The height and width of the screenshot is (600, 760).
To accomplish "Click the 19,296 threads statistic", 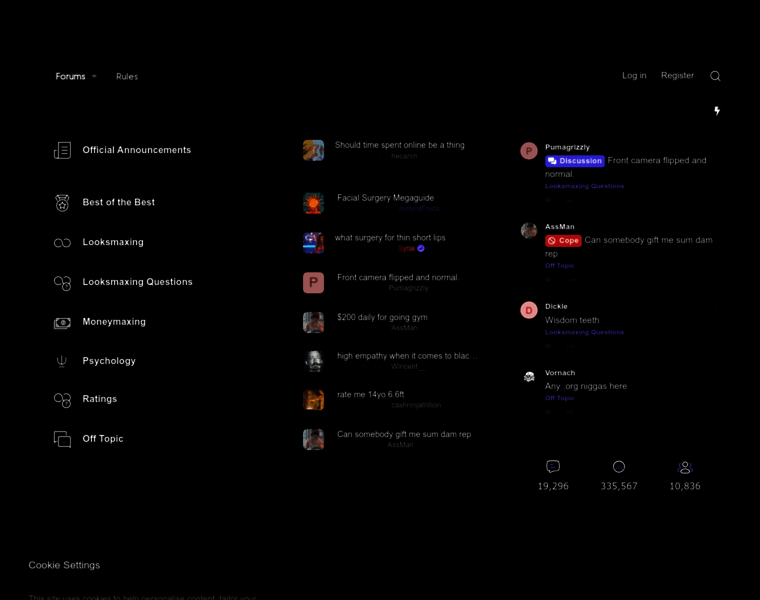I will coord(553,486).
